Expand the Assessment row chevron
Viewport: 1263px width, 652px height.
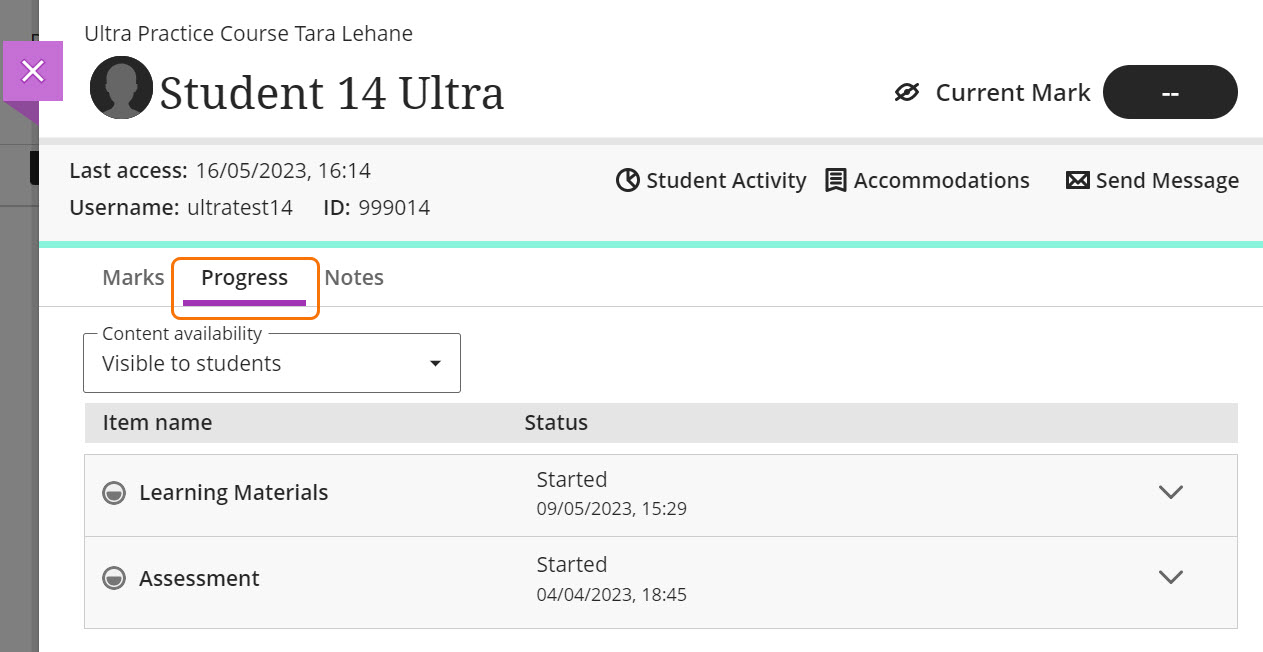(1170, 577)
